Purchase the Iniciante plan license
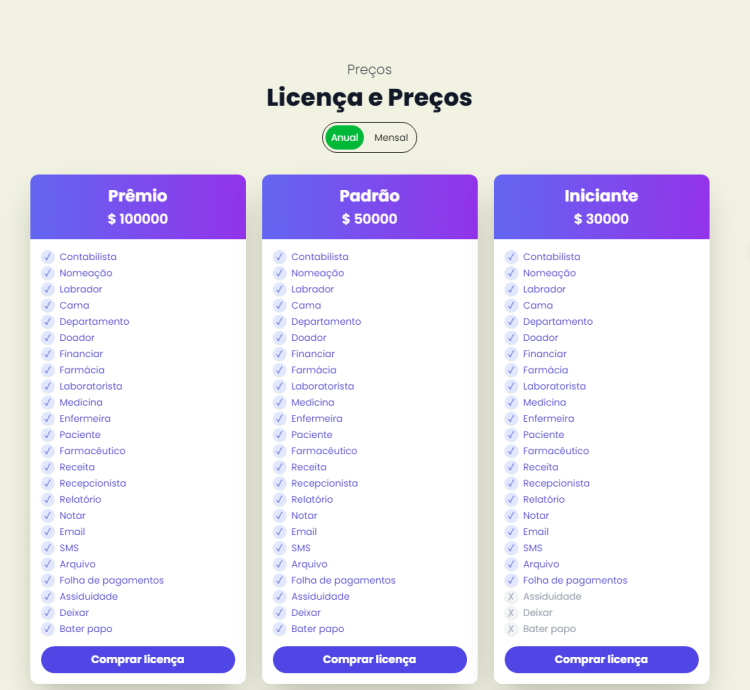The height and width of the screenshot is (690, 750). pos(601,660)
